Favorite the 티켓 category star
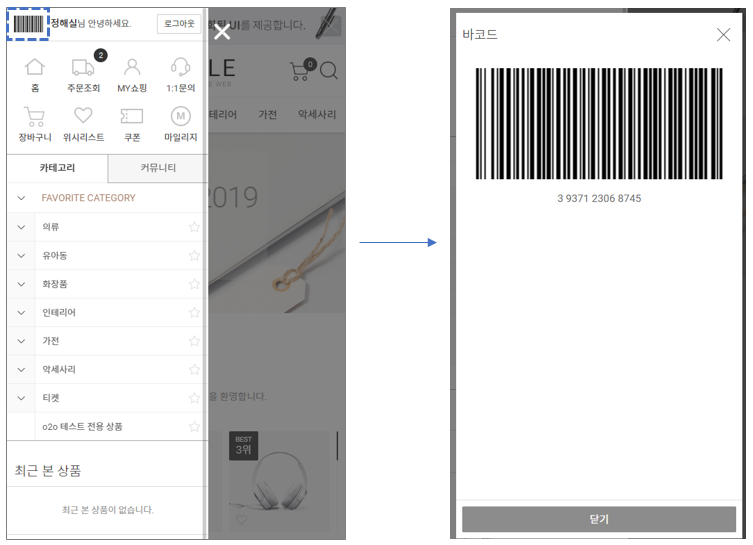The image size is (753, 545). click(194, 398)
